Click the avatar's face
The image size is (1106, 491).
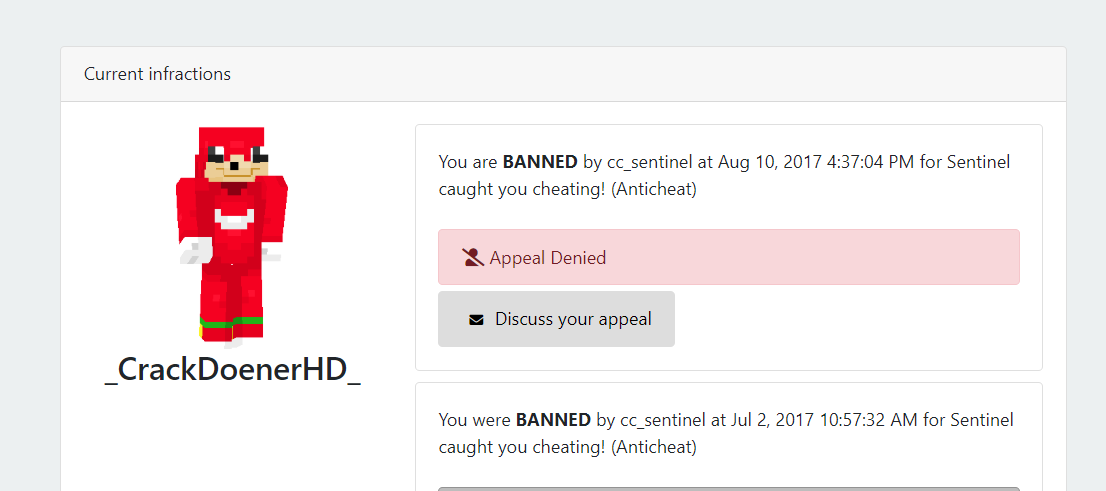click(x=236, y=164)
